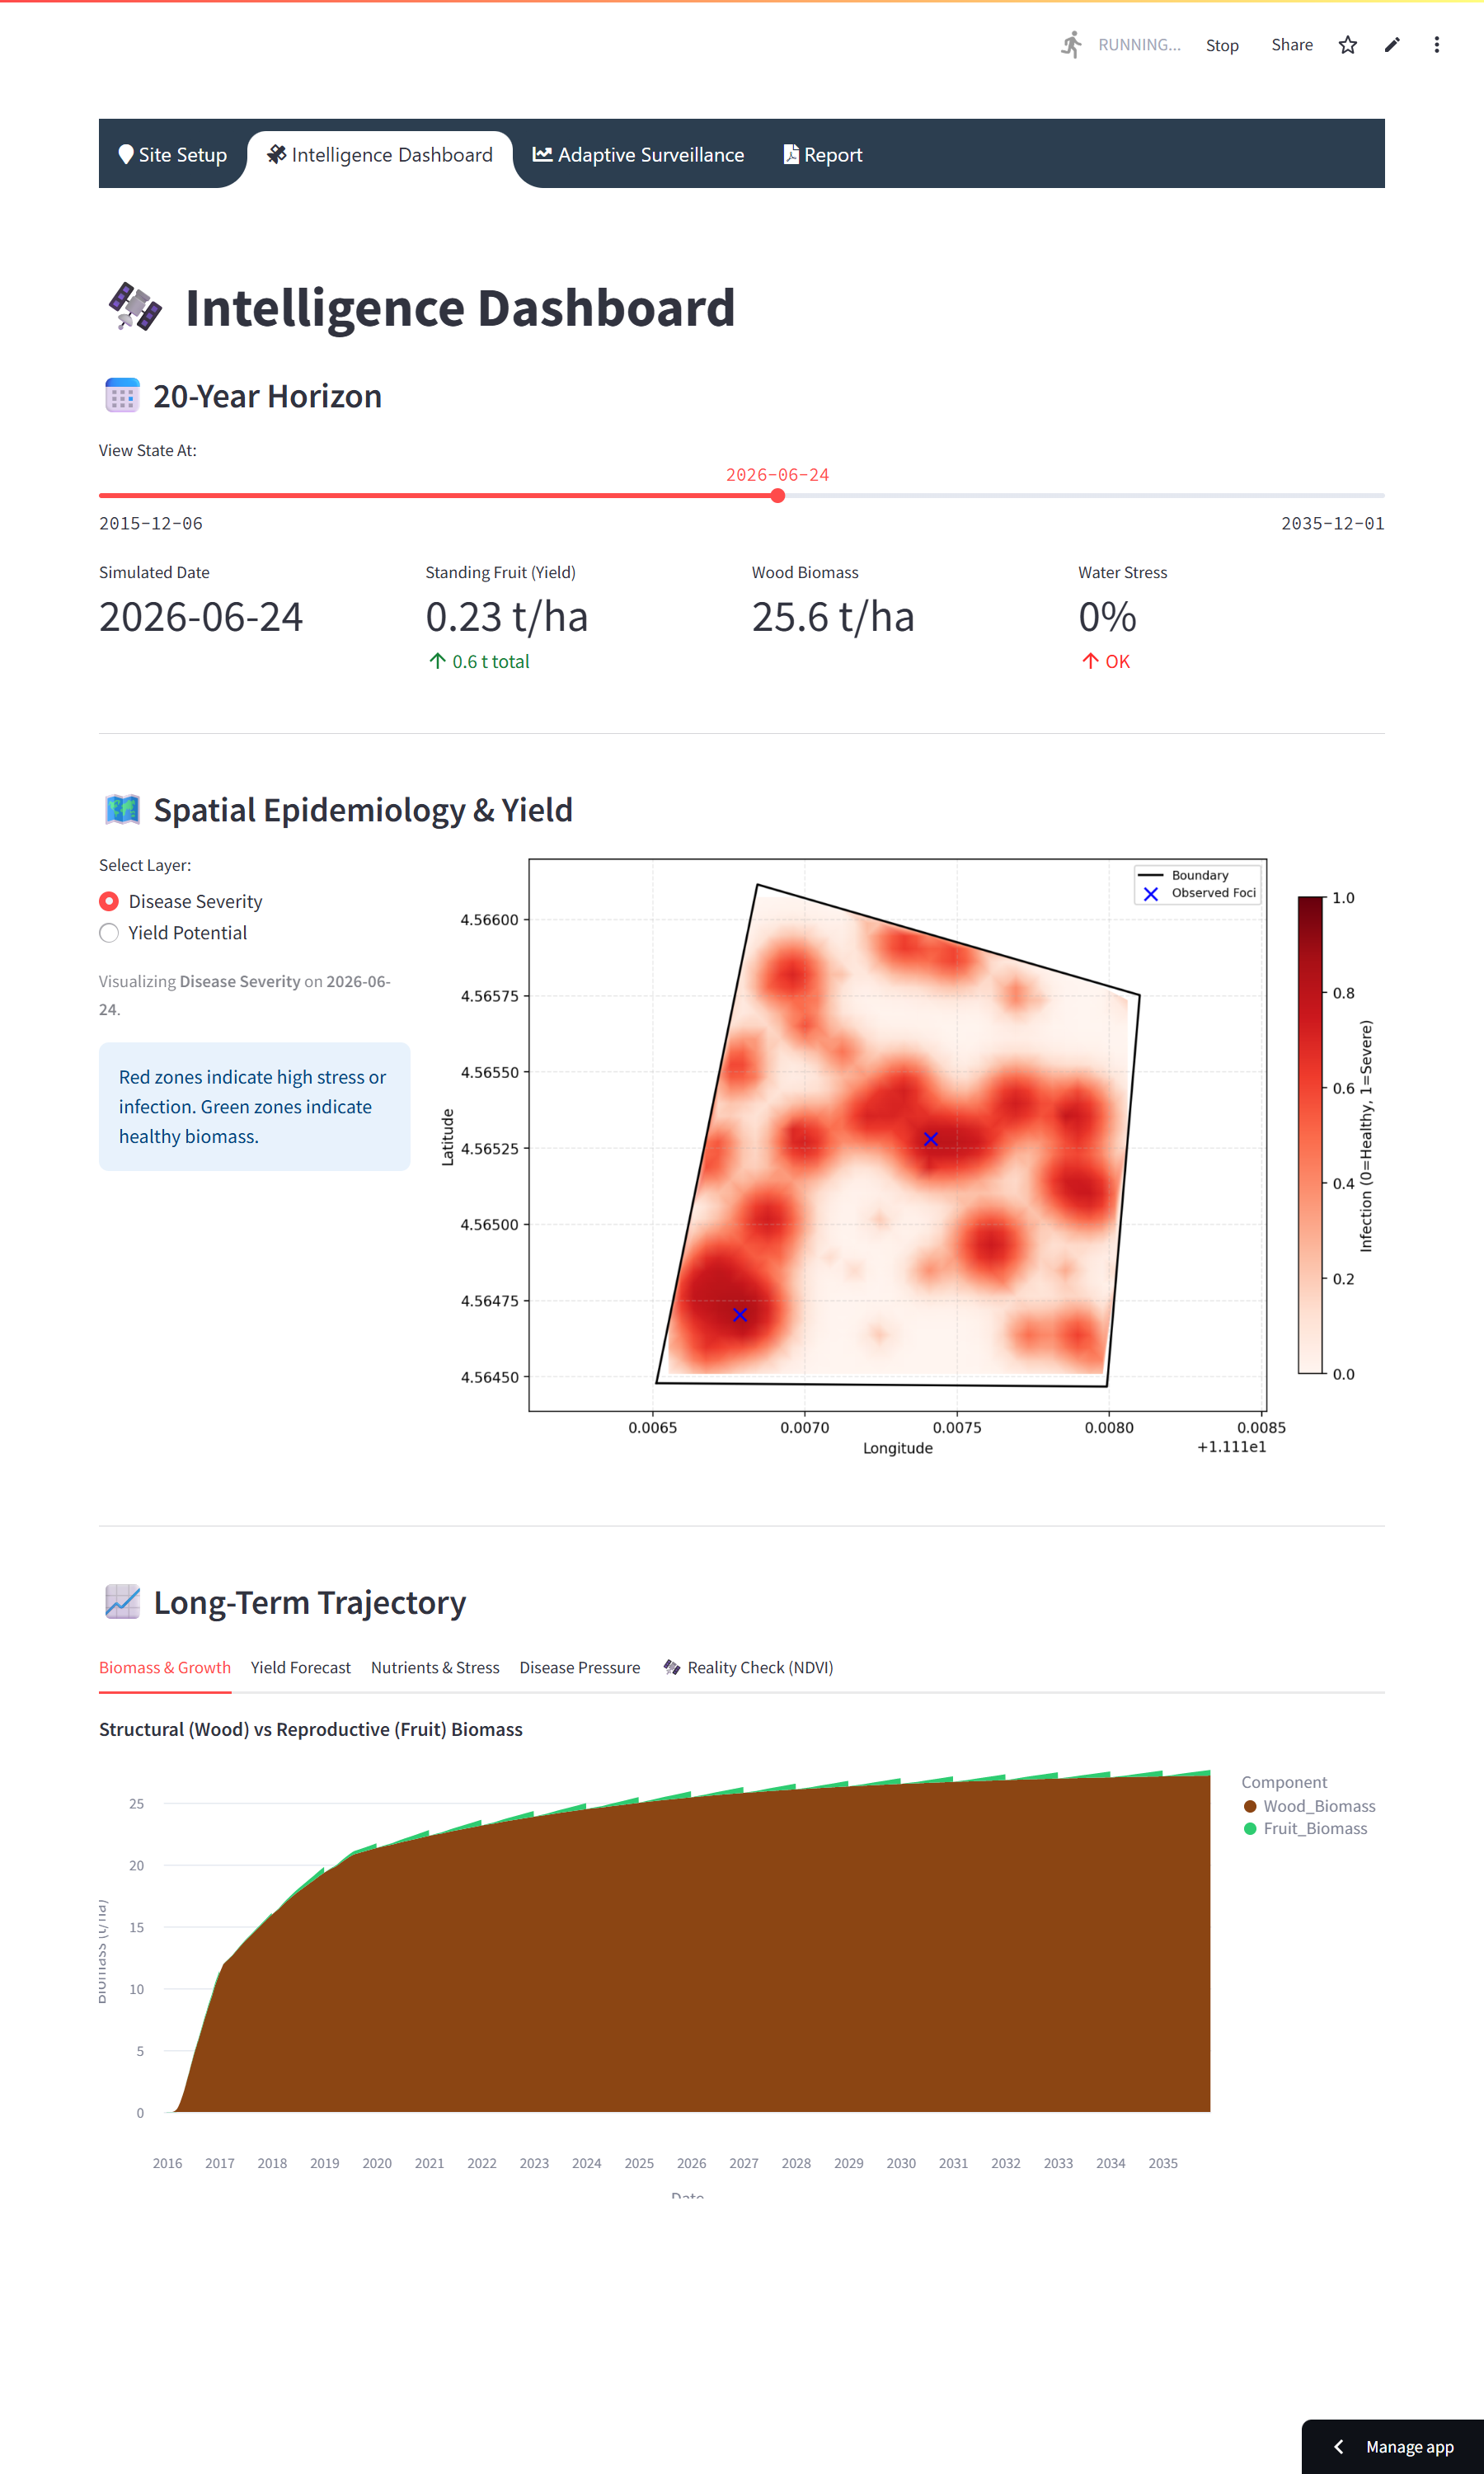
Task: Click the chart icon beside Long-Term Trajectory
Action: (122, 1602)
